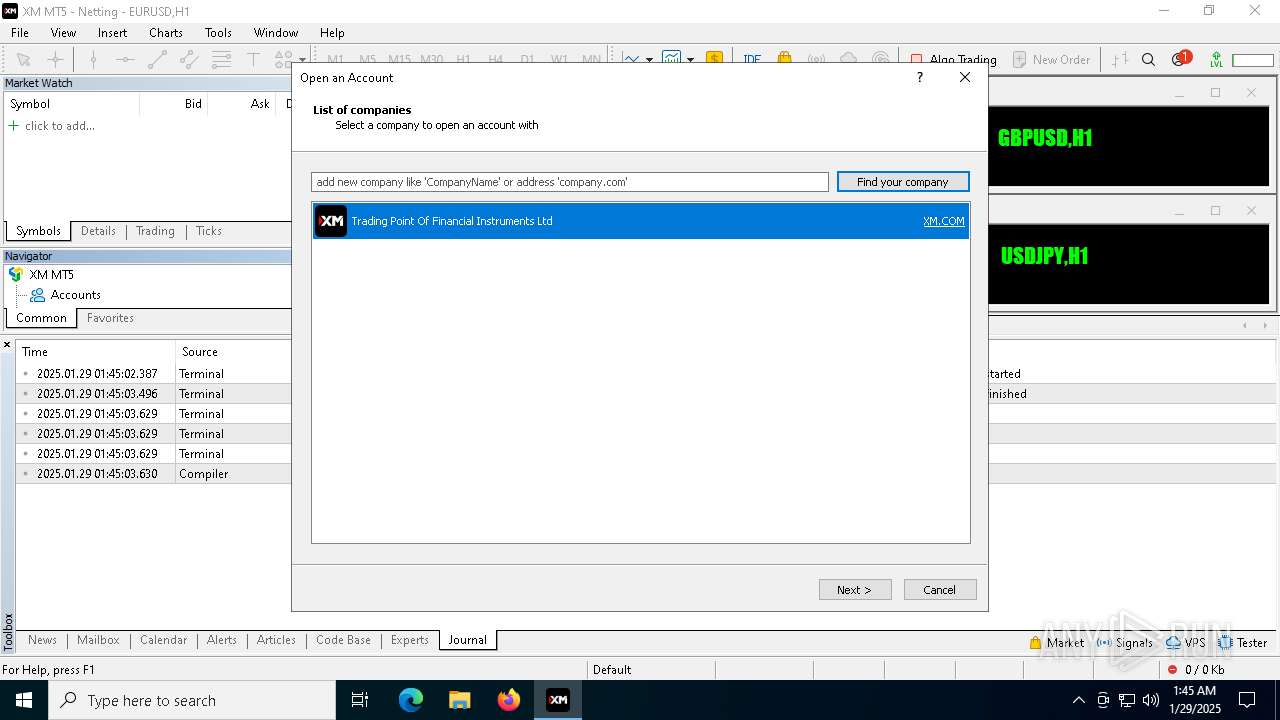
Task: Open account notifications icon with badge
Action: point(1180,59)
